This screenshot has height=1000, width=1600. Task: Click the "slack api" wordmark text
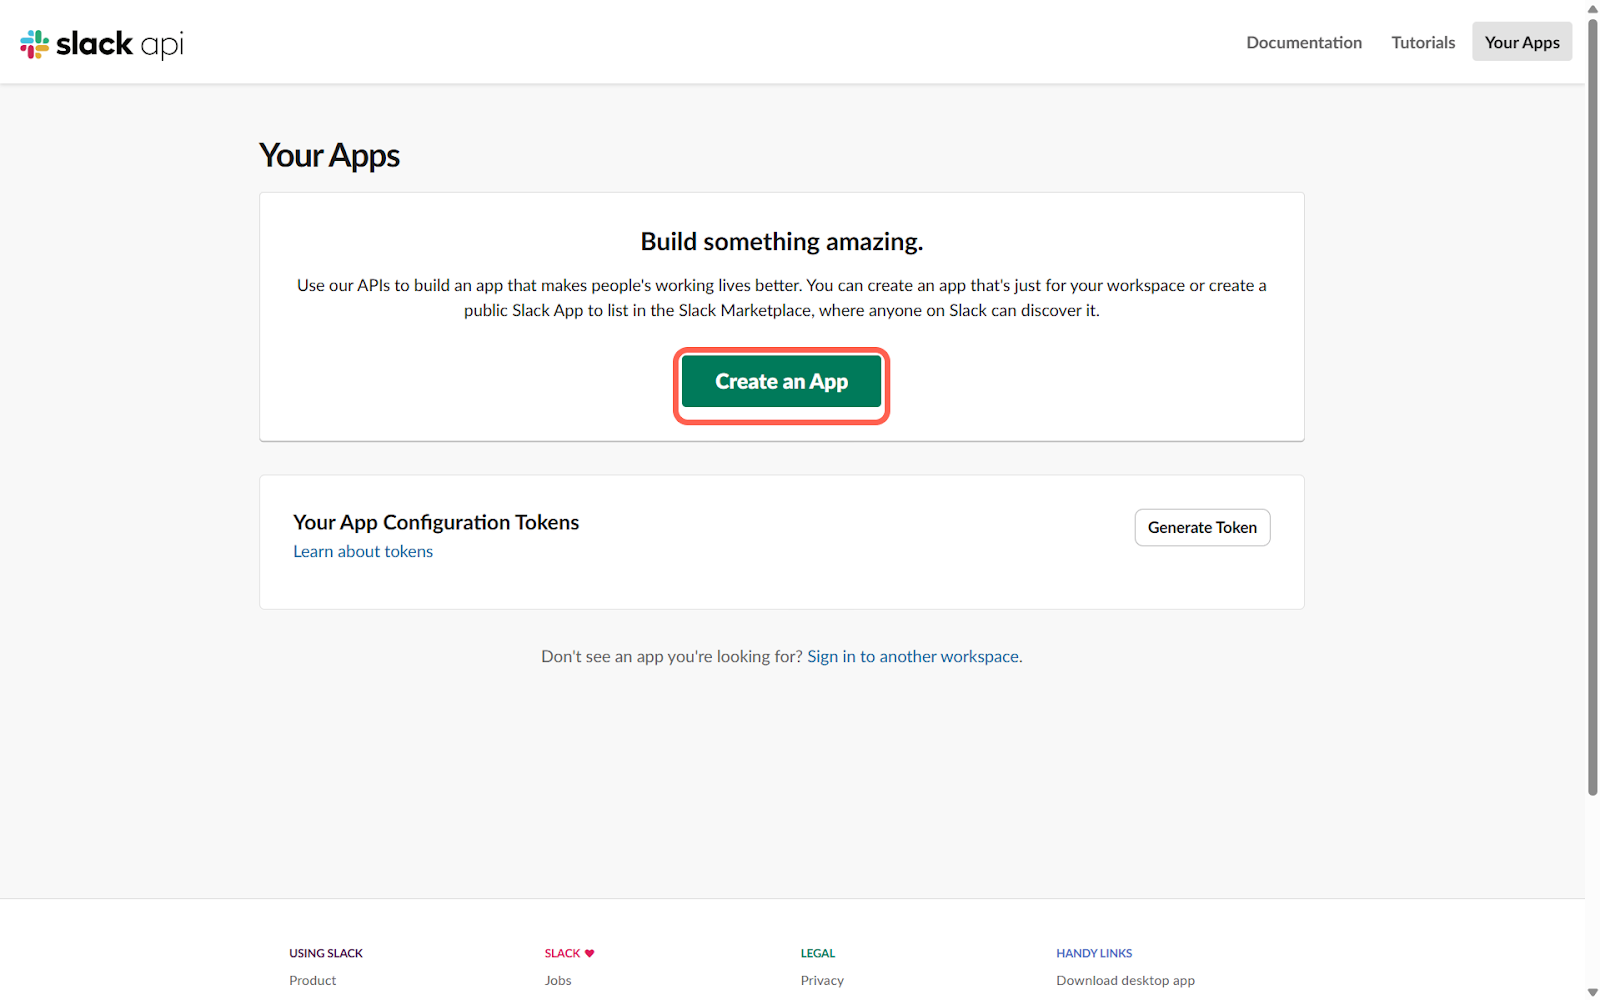120,44
